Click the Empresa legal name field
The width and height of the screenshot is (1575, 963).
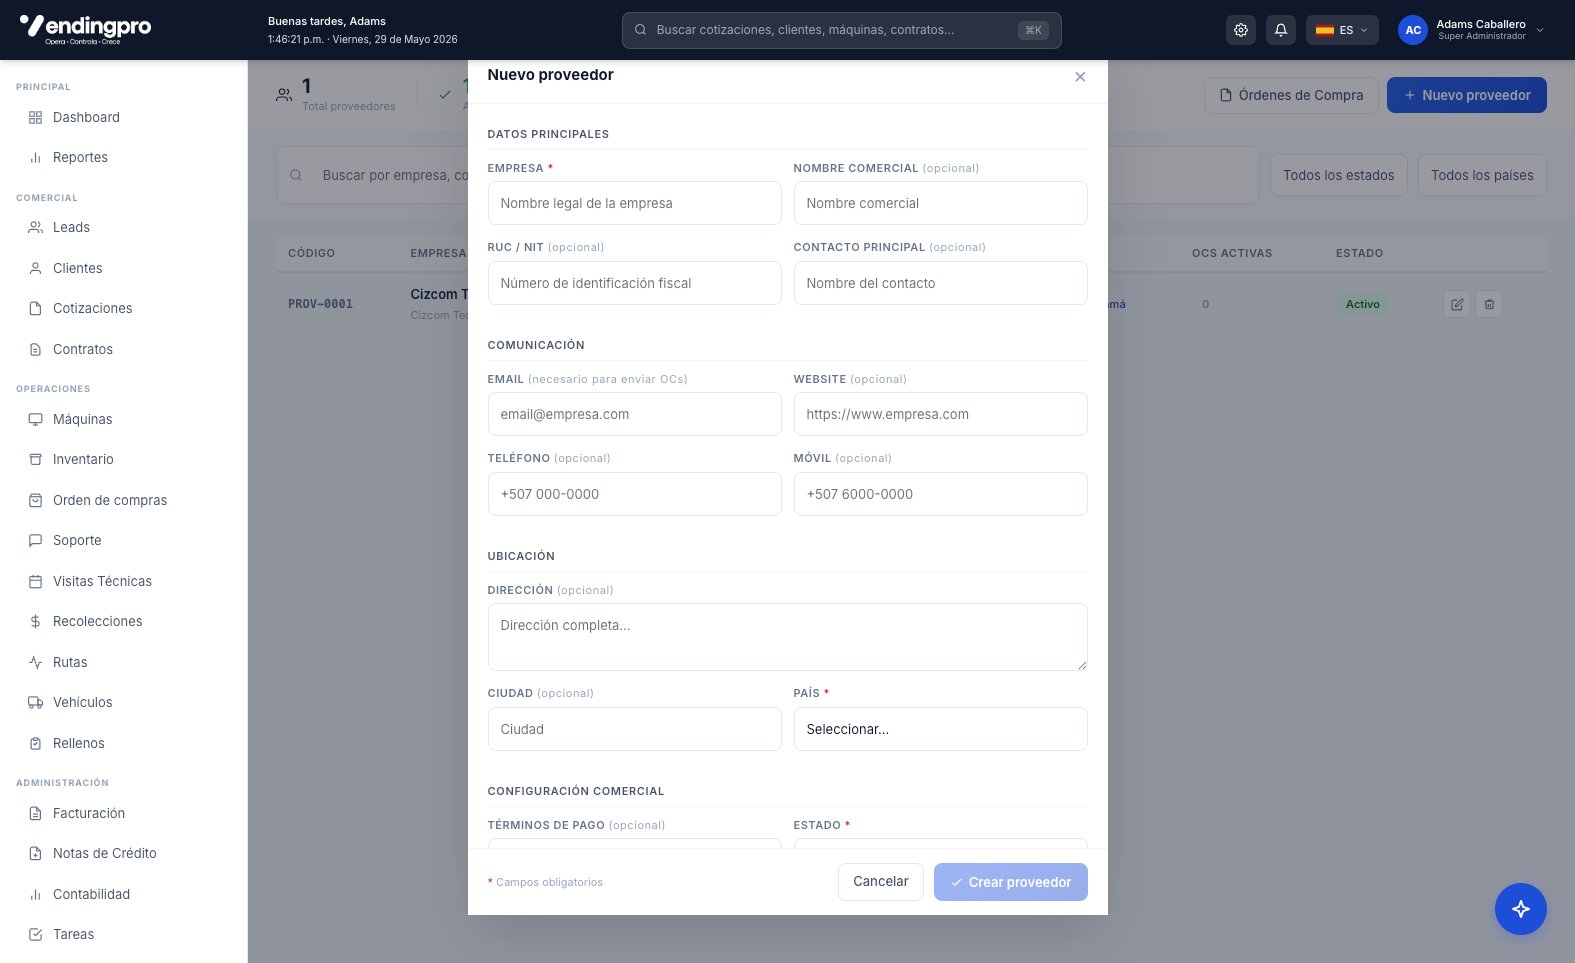(634, 203)
